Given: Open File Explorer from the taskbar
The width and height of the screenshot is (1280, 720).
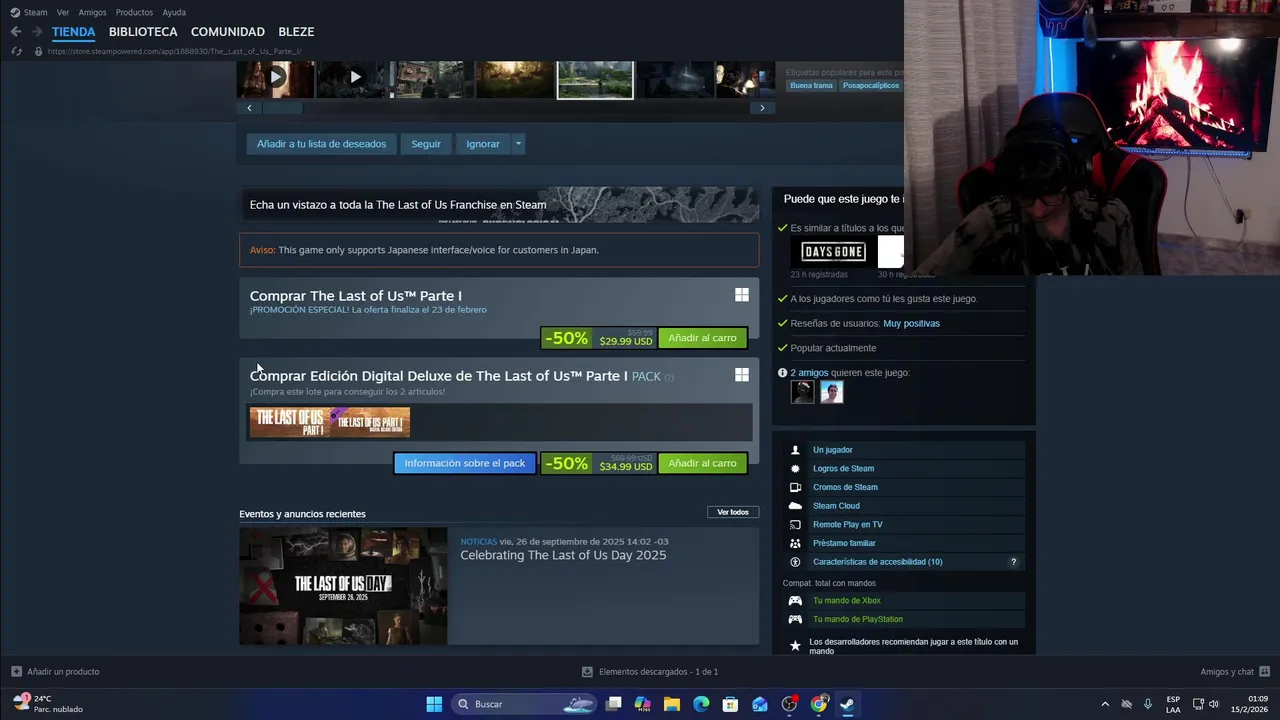Looking at the screenshot, I should 672,704.
